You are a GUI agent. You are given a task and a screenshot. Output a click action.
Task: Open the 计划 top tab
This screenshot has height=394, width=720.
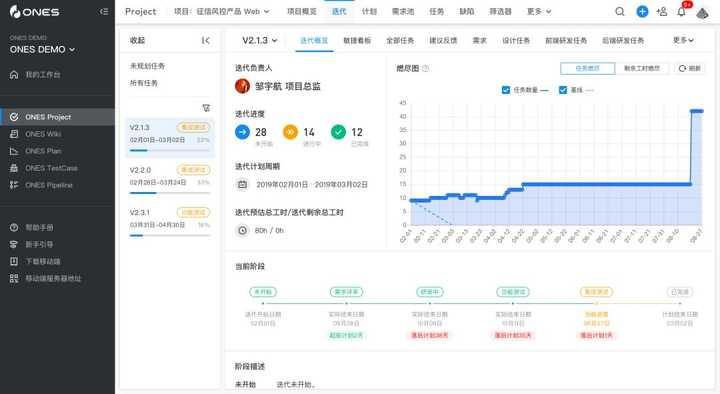[x=369, y=11]
